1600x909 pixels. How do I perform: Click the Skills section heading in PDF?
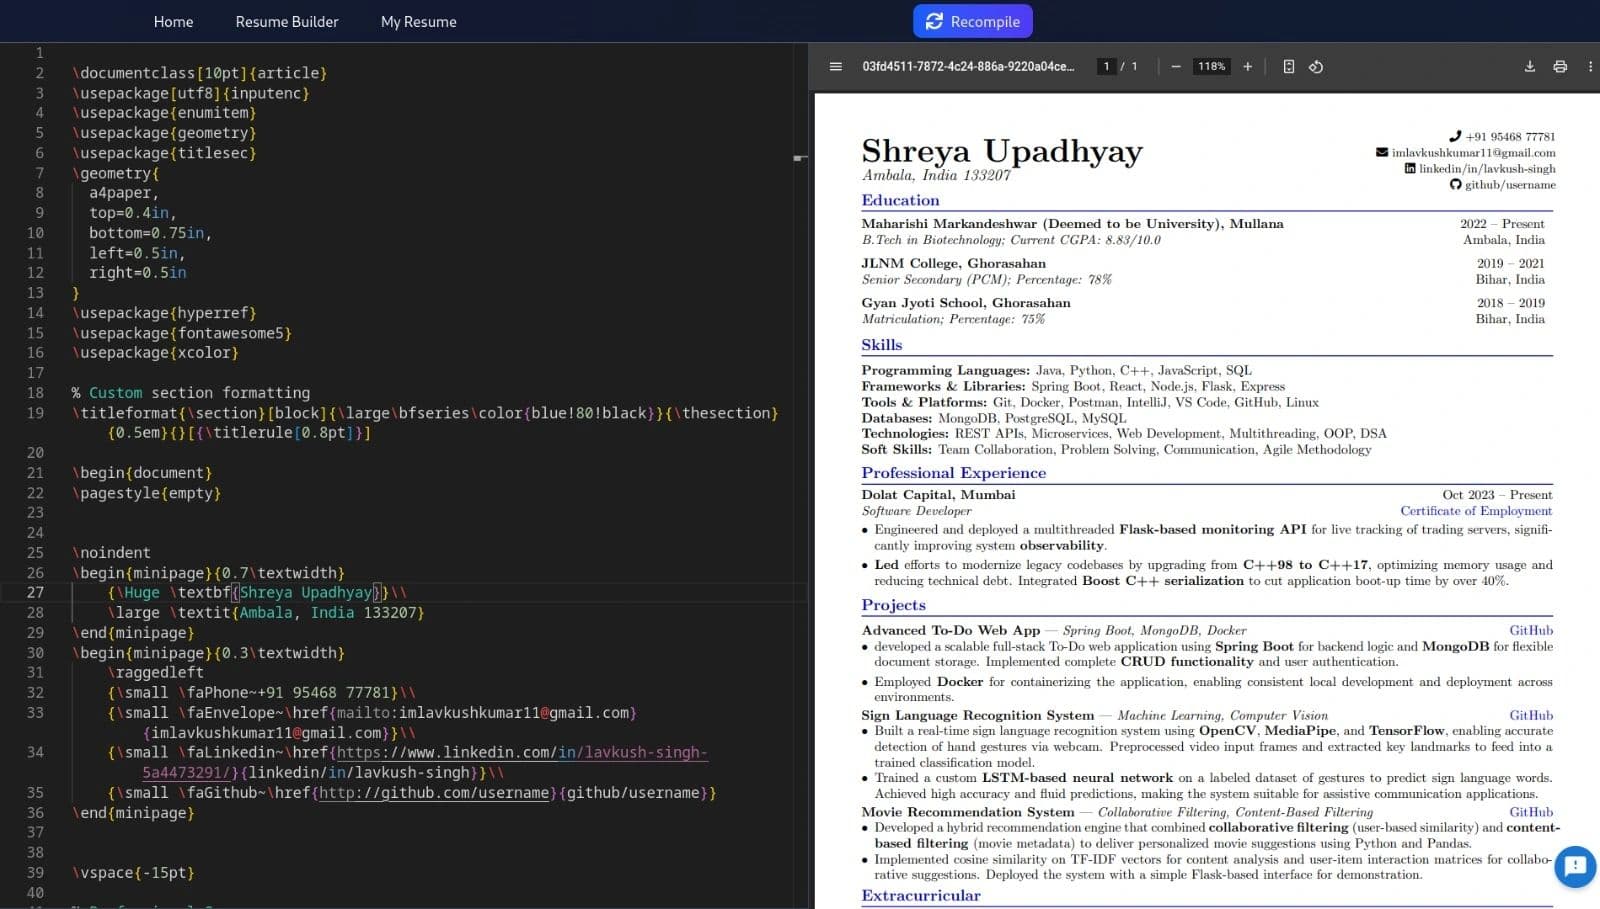tap(882, 345)
